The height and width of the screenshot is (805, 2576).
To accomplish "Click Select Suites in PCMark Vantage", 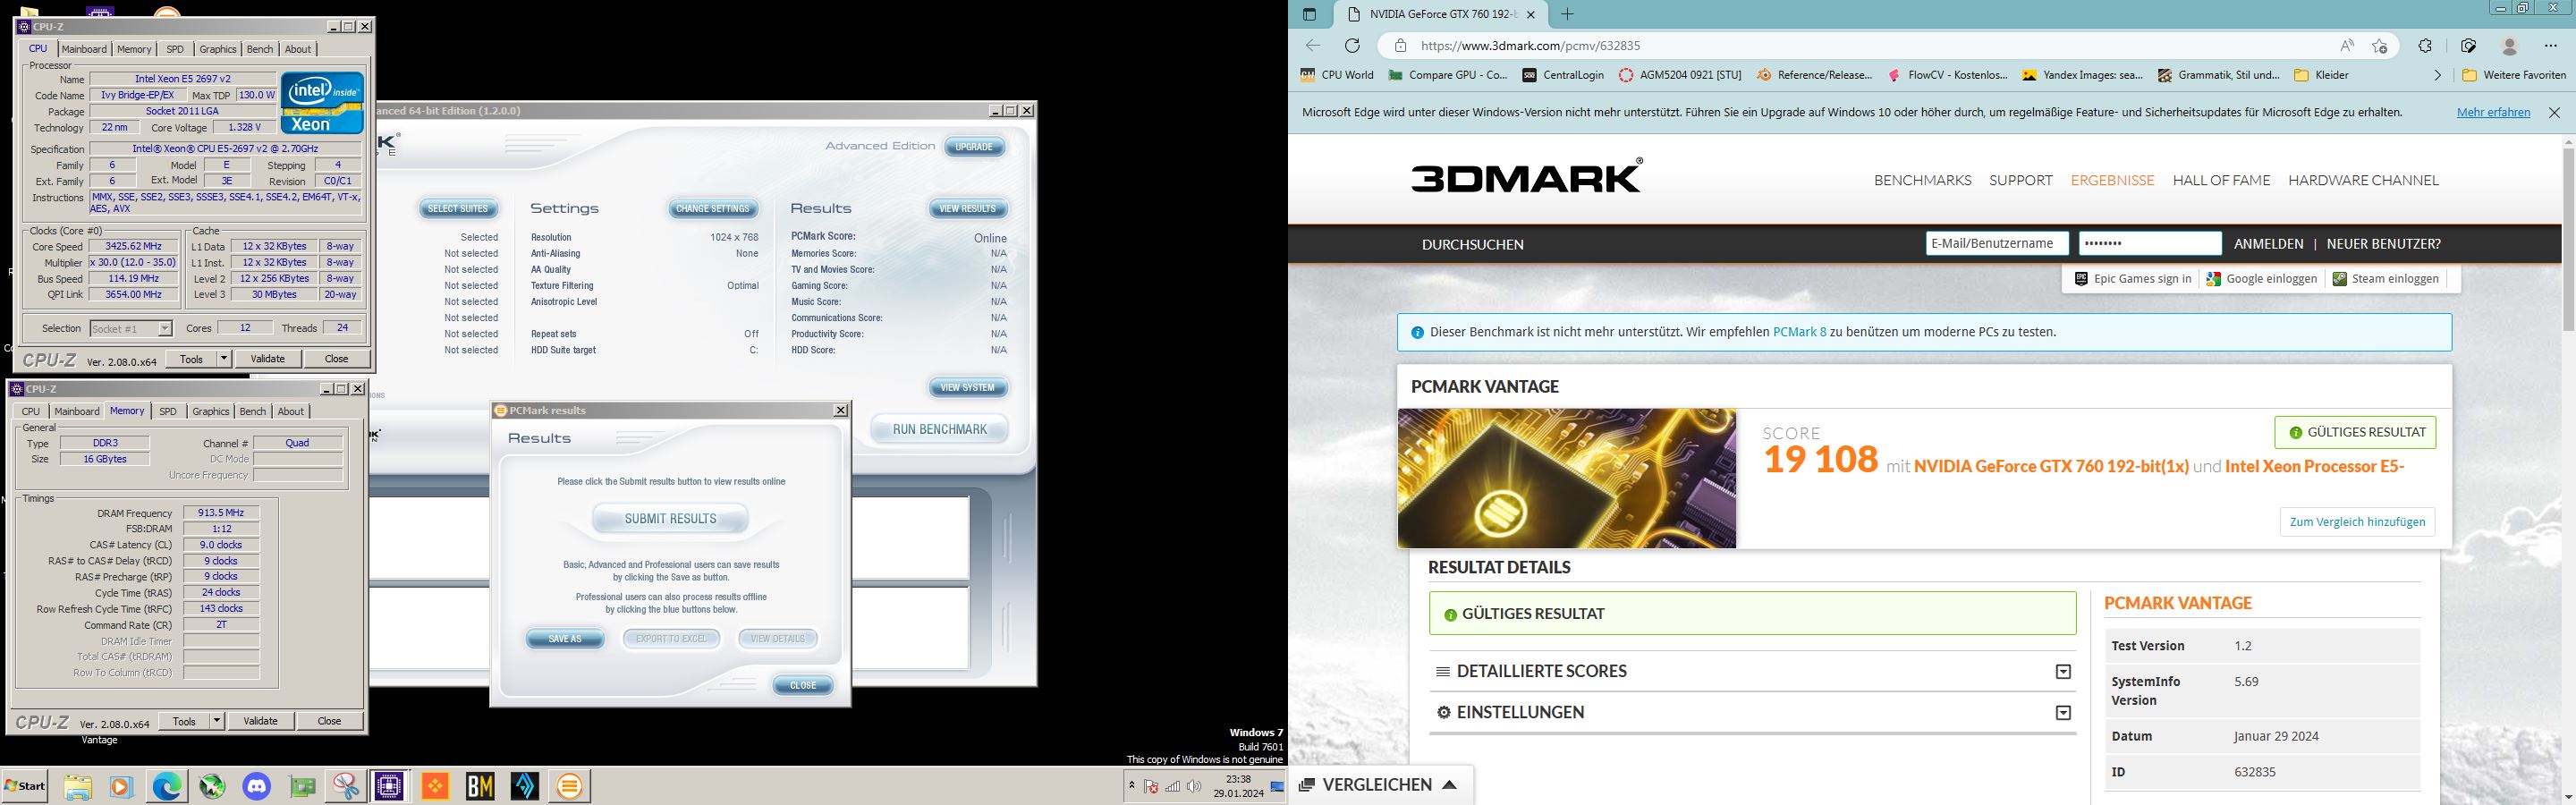I will coord(457,209).
